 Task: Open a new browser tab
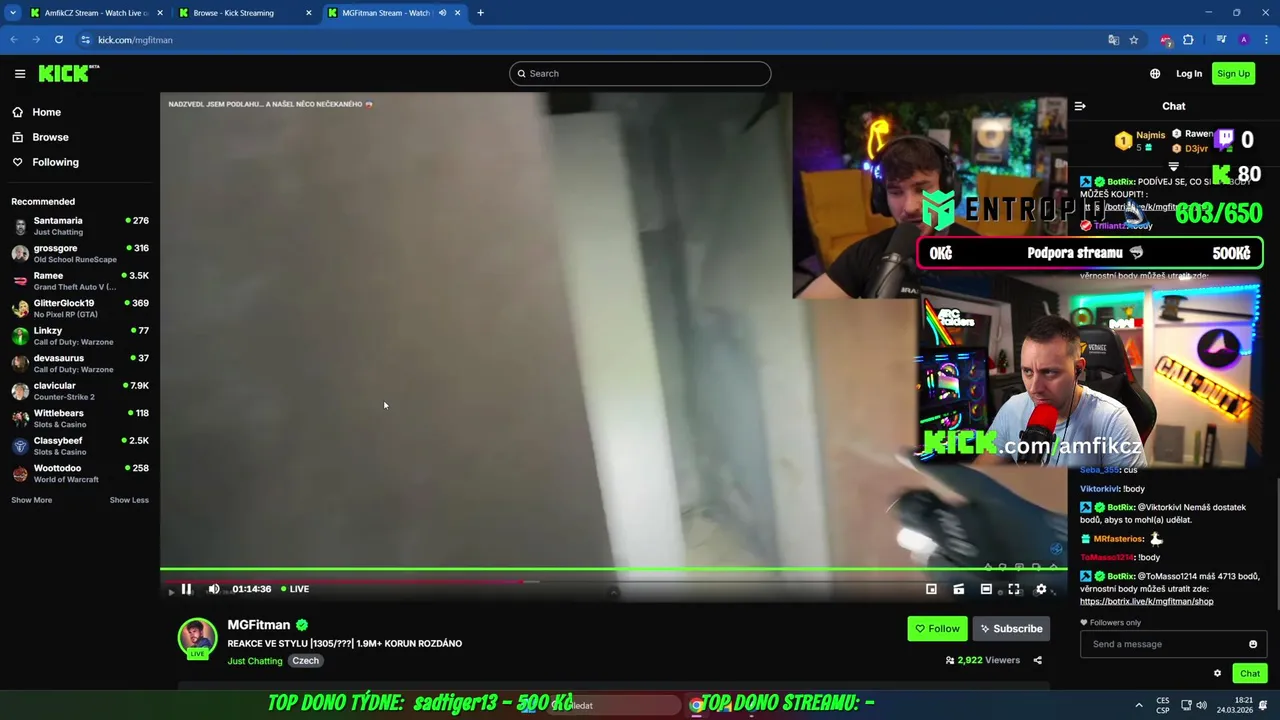[480, 13]
